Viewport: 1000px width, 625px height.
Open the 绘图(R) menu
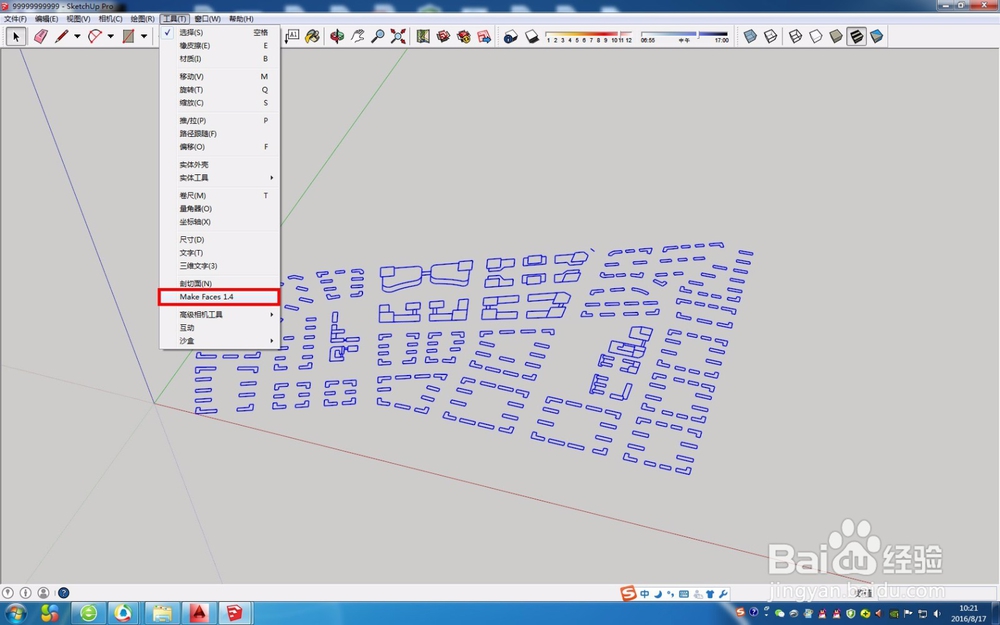[142, 18]
